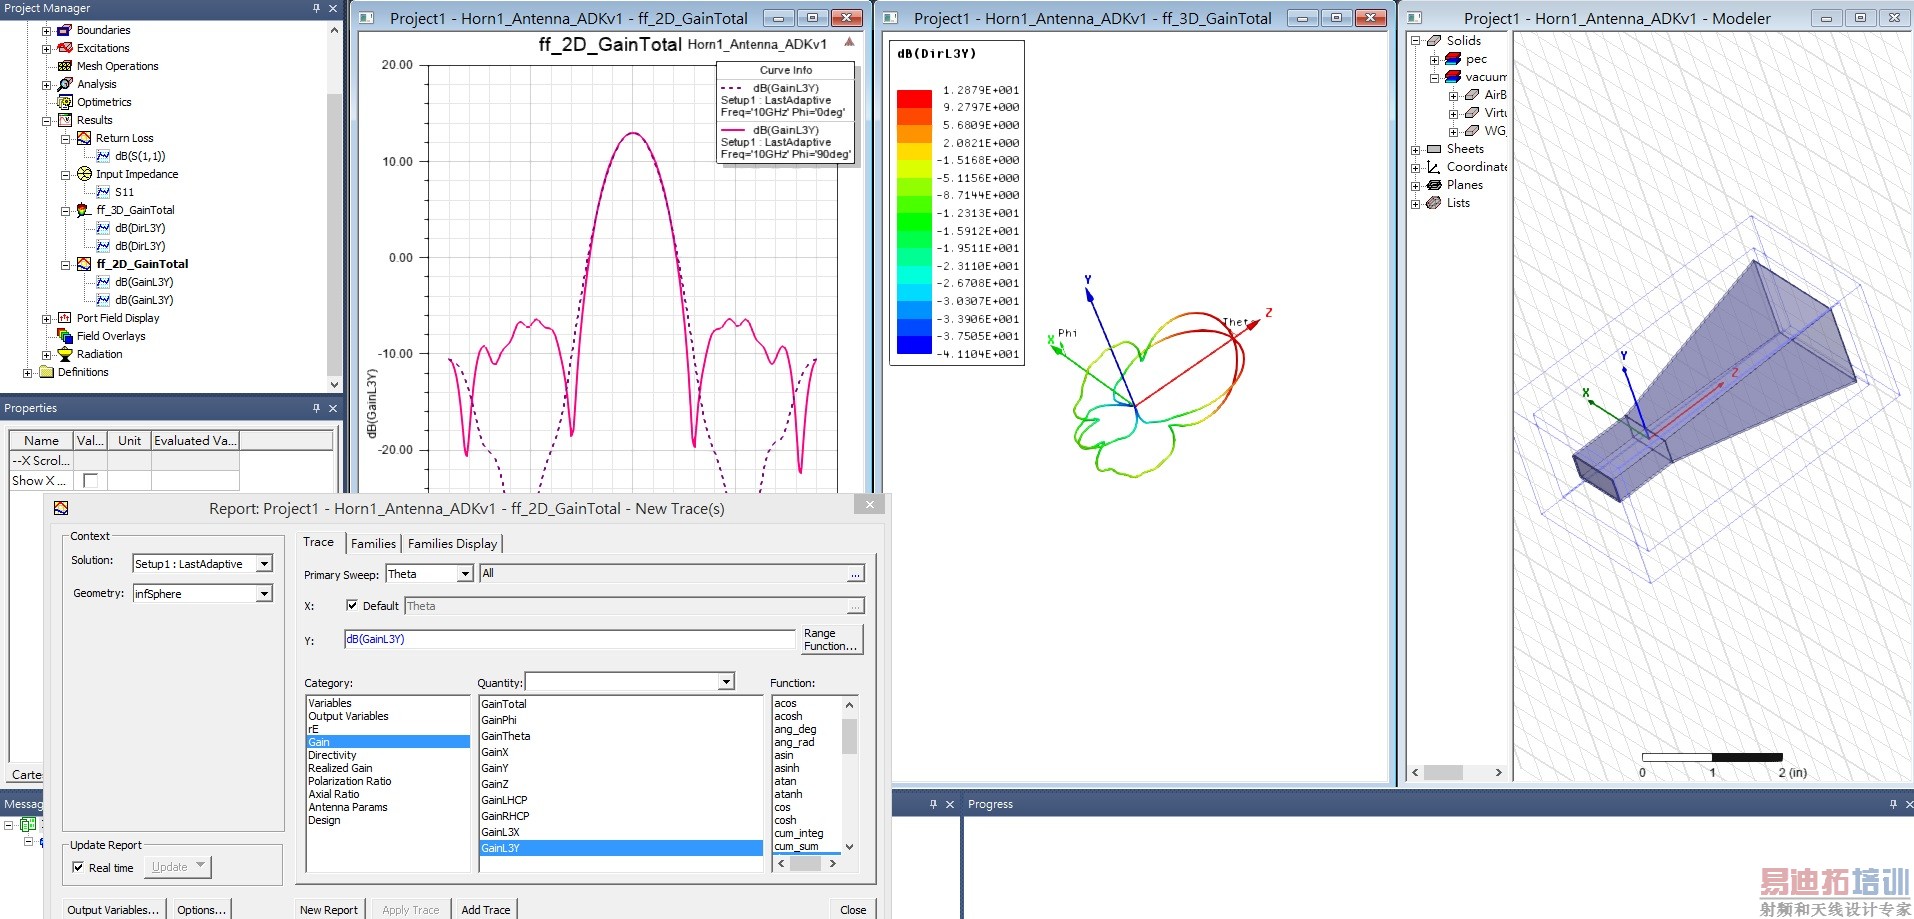Expand the Sheets node in the Modeler tree

click(x=1416, y=150)
